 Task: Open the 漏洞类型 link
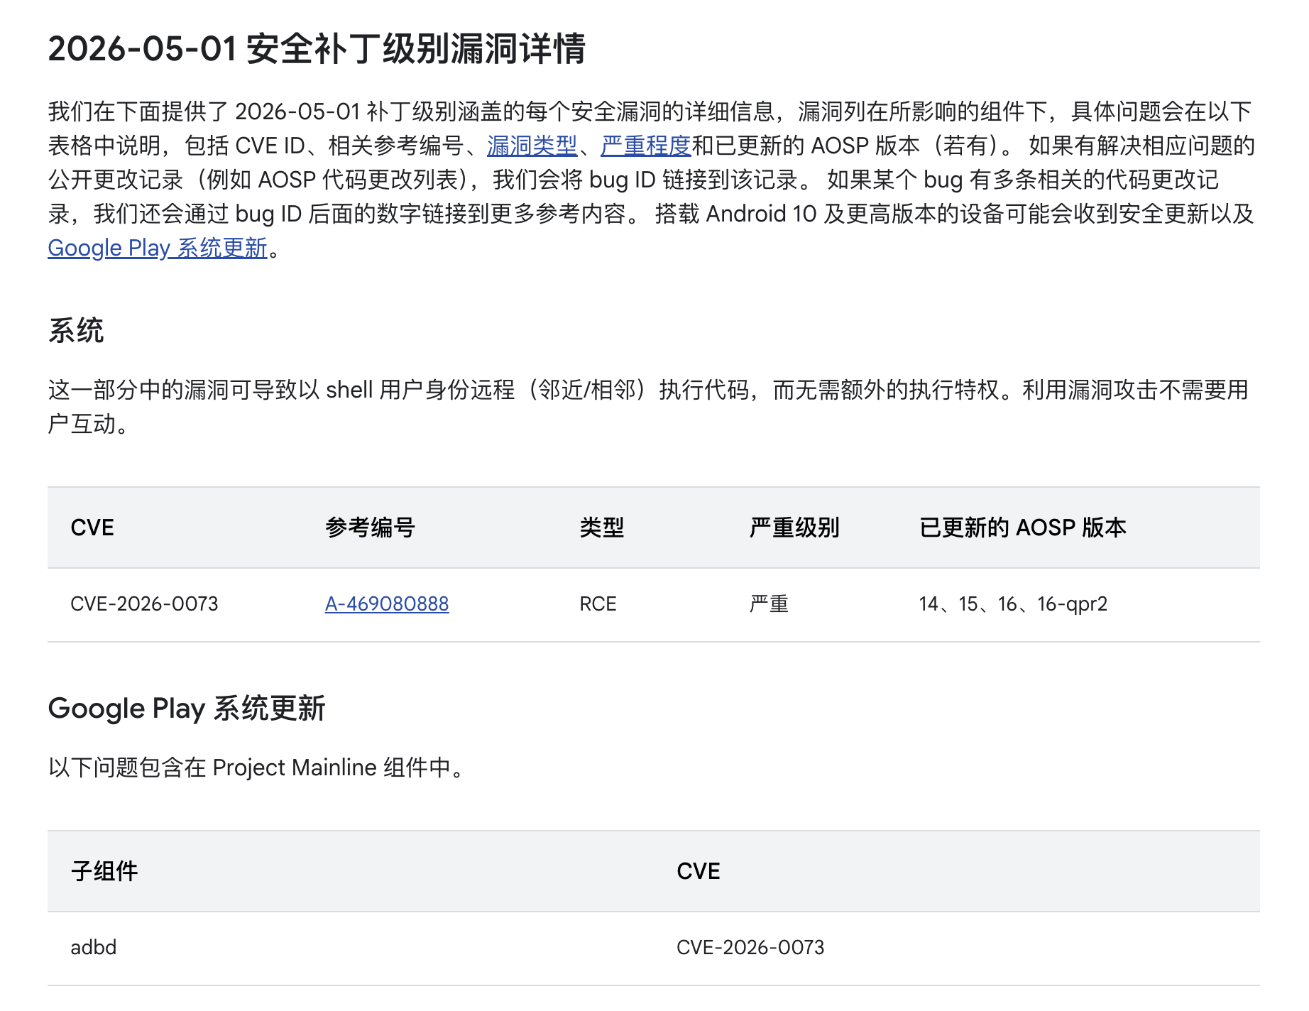point(532,146)
